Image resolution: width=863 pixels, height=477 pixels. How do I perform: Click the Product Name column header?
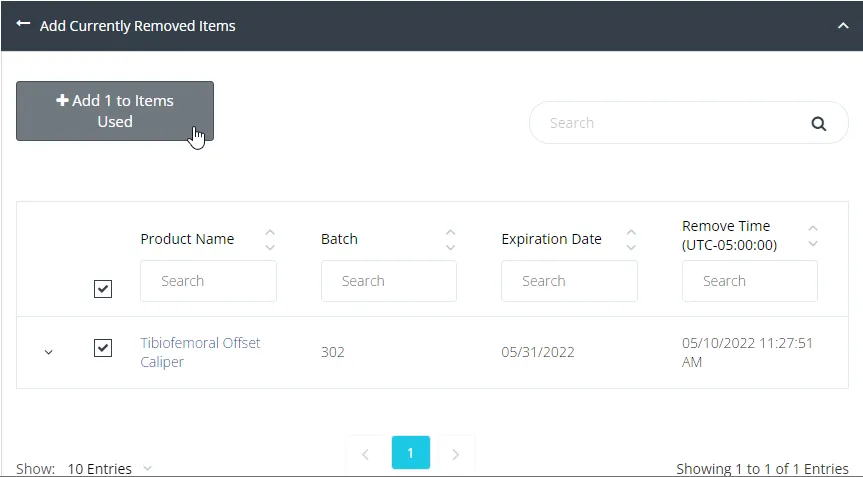pyautogui.click(x=187, y=239)
